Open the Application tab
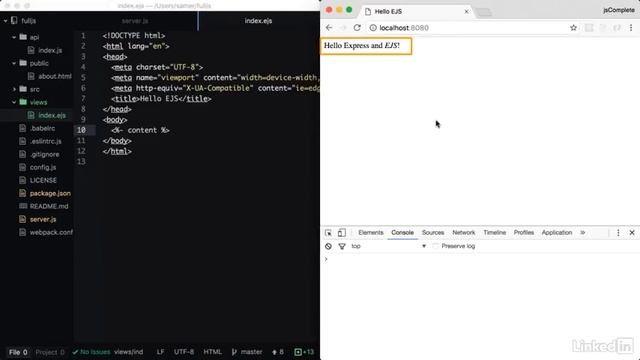This screenshot has height=360, width=640. pos(557,233)
